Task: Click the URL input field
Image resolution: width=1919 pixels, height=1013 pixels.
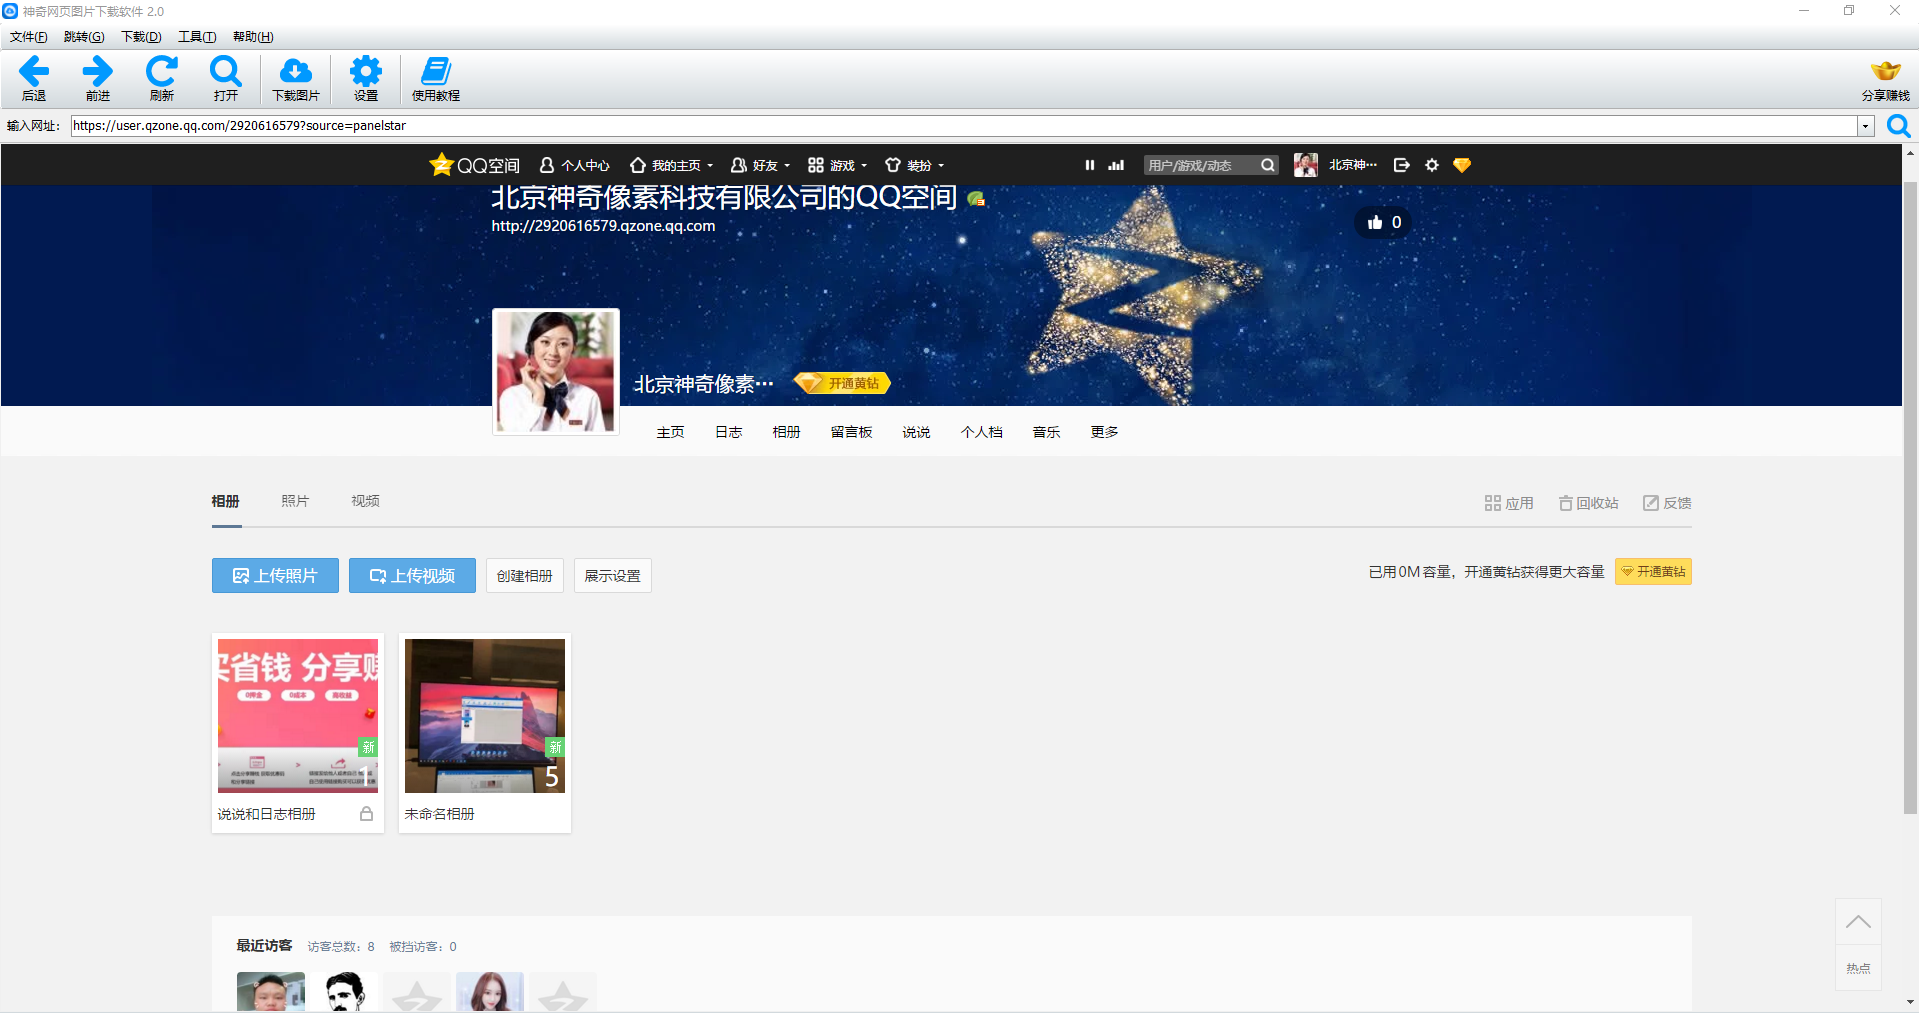Action: click(964, 126)
